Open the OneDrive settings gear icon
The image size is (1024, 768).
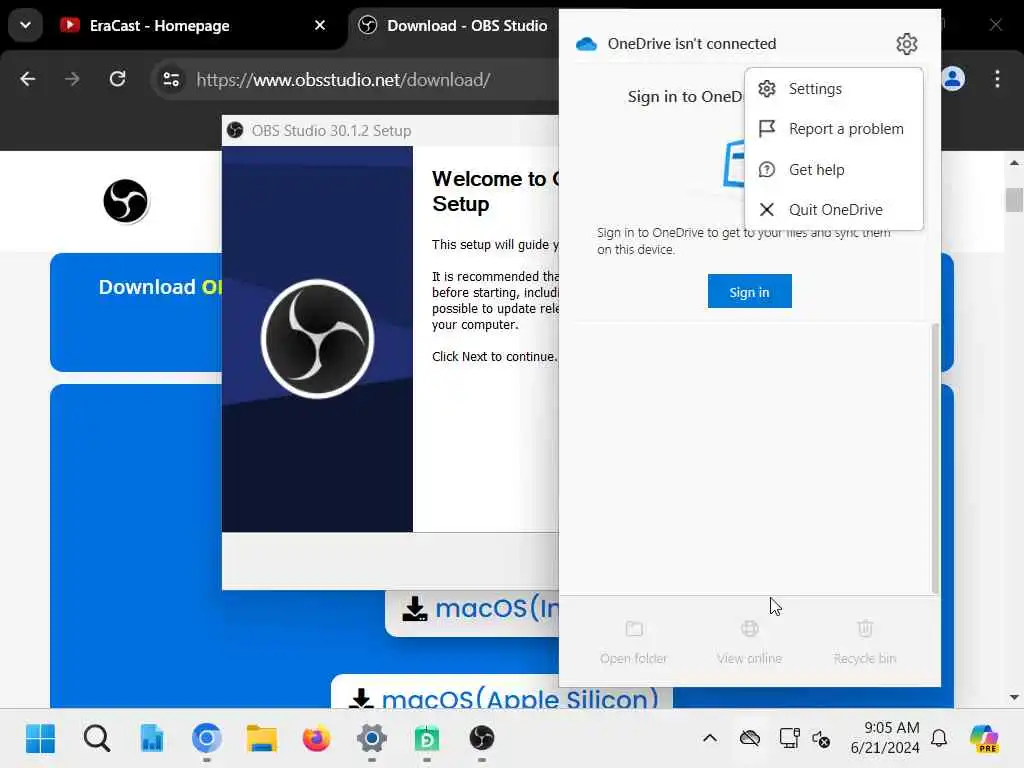(906, 44)
